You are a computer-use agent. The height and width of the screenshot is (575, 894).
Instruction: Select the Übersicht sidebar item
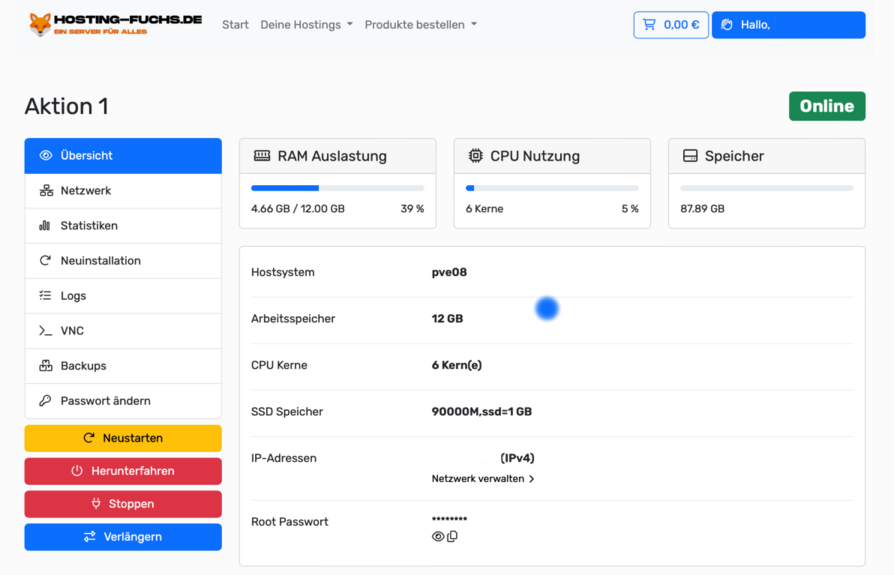click(123, 156)
